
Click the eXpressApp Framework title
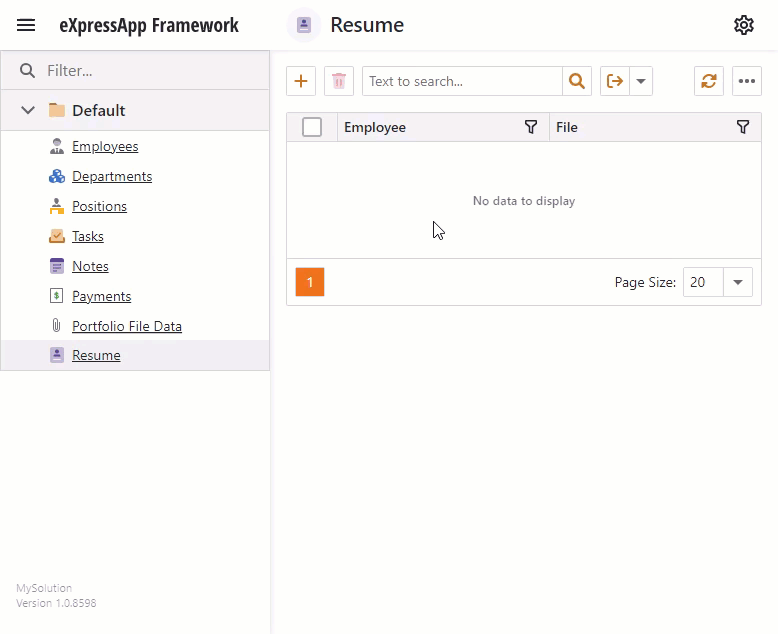pos(149,25)
